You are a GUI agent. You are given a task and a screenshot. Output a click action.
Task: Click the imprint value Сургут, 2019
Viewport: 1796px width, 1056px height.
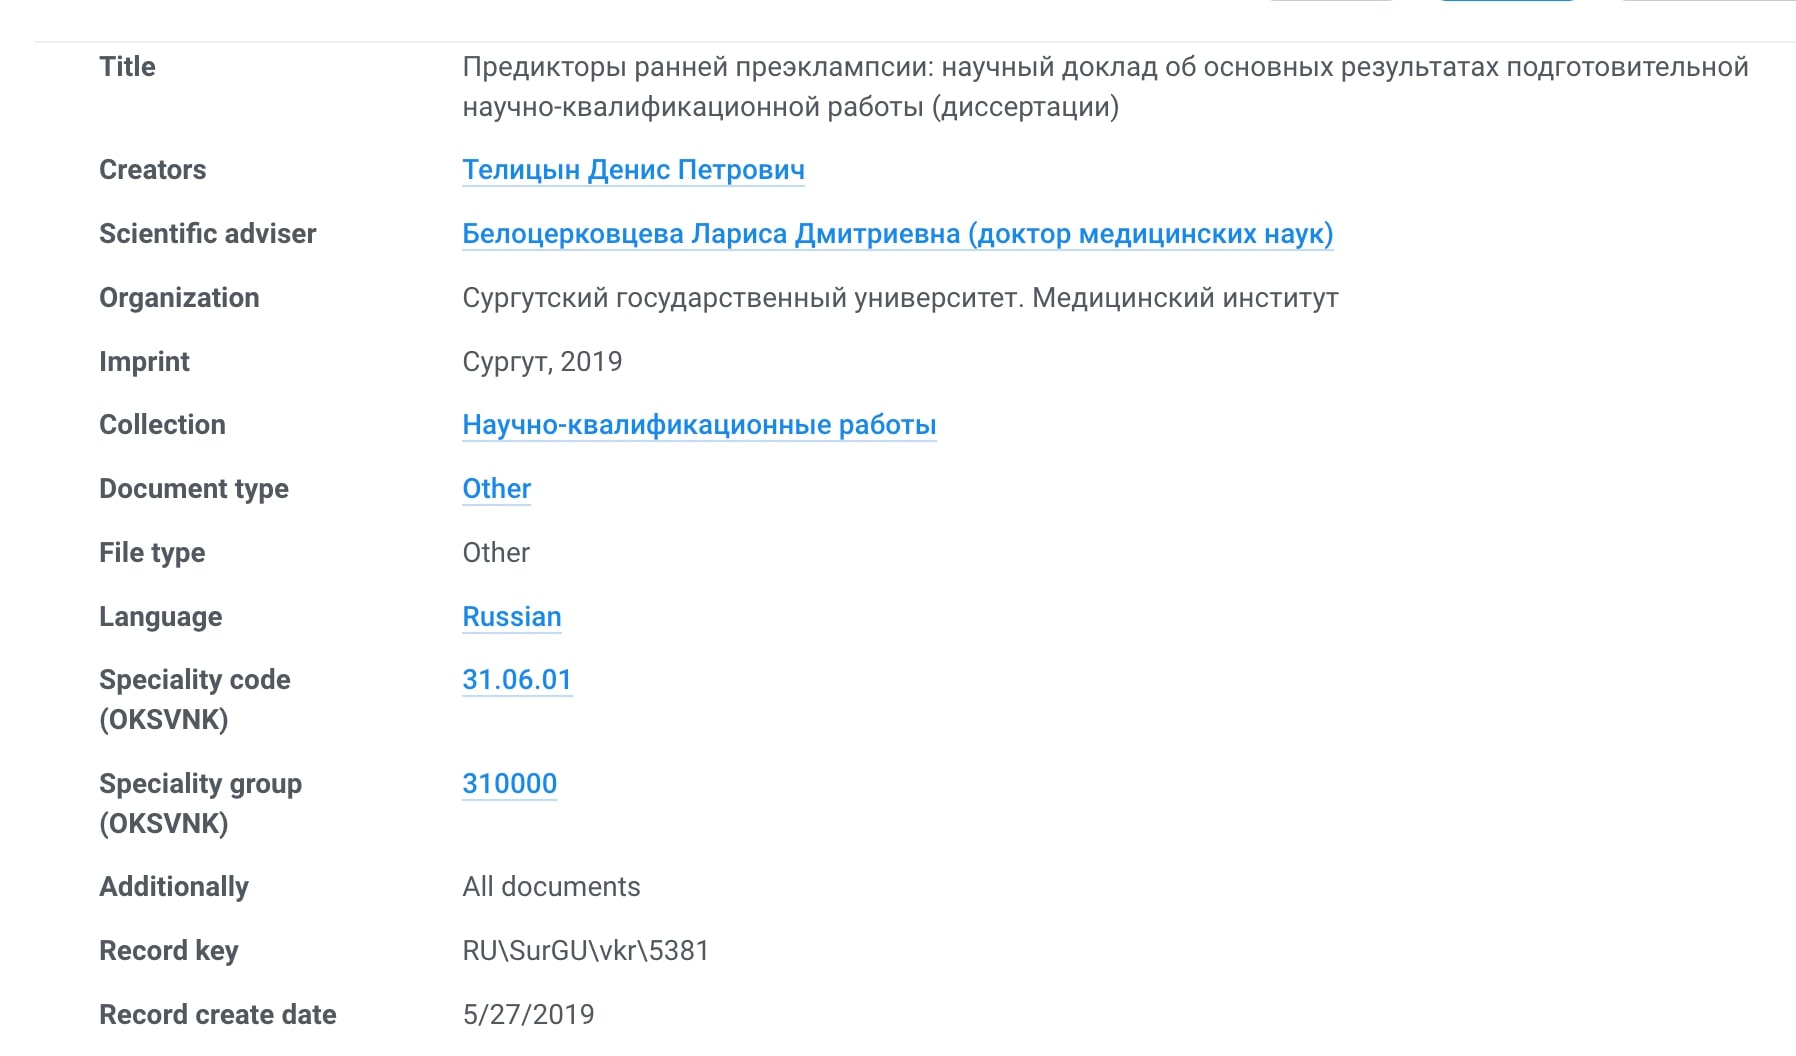tap(542, 362)
